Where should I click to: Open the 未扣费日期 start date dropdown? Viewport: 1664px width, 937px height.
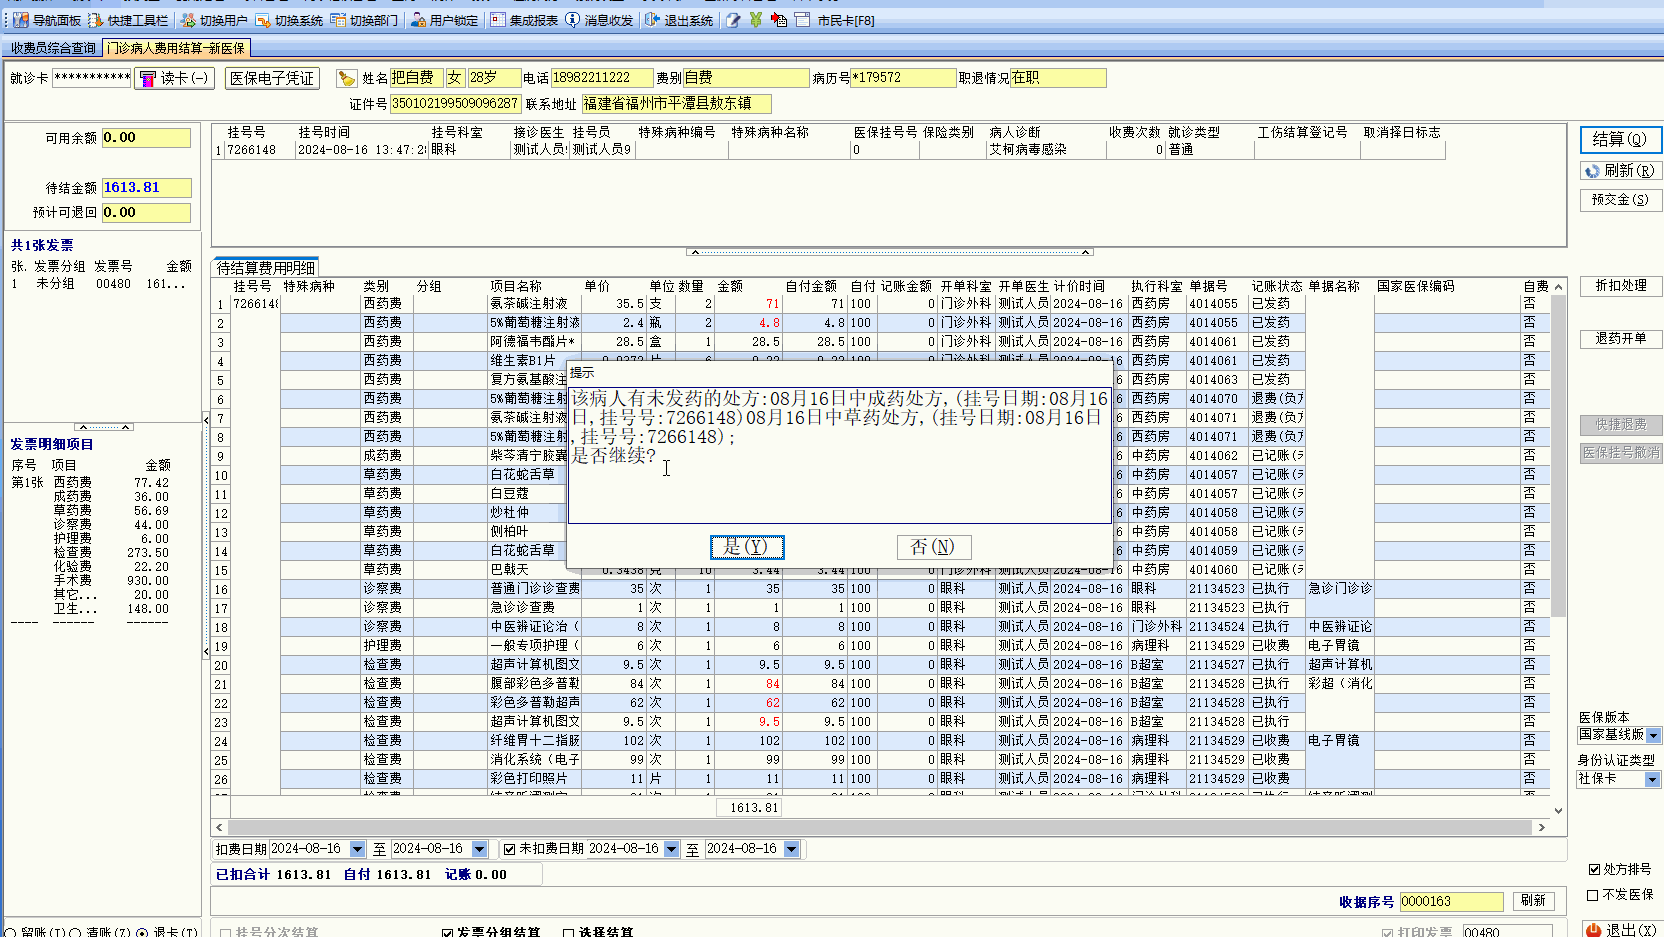[671, 849]
